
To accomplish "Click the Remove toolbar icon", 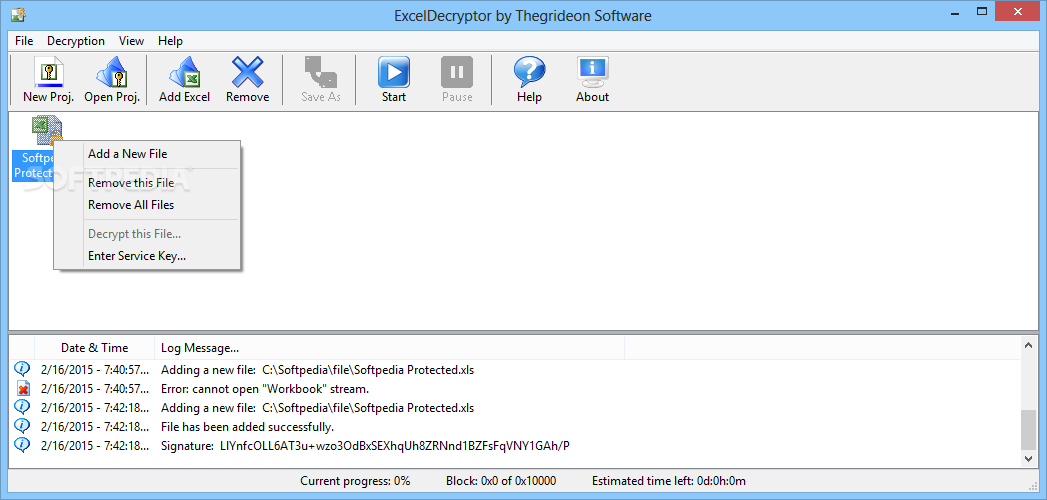I will tap(248, 72).
